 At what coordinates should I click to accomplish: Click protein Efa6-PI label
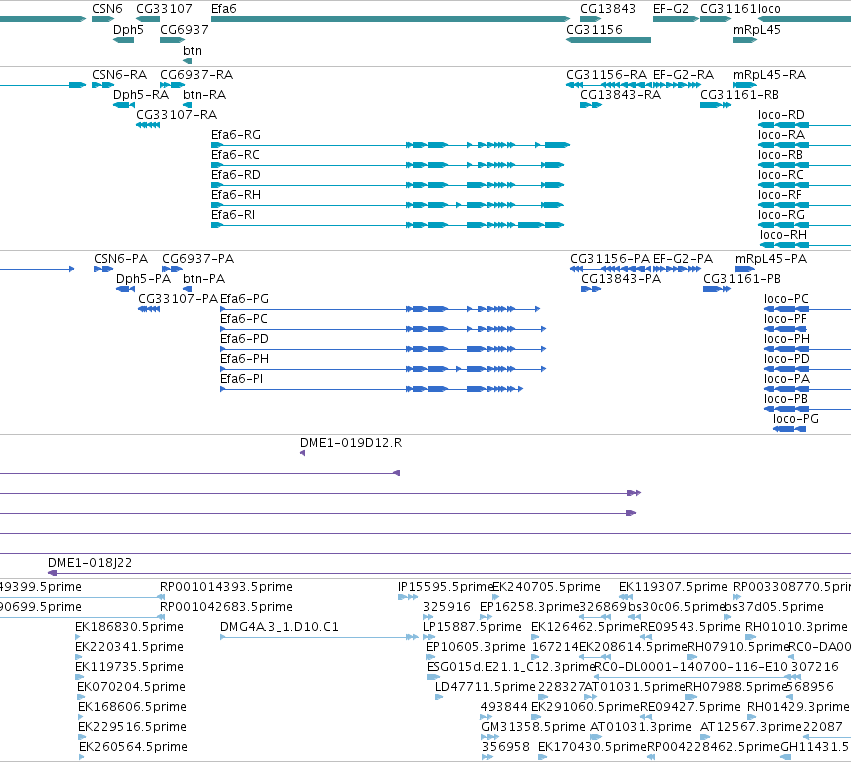pos(242,379)
